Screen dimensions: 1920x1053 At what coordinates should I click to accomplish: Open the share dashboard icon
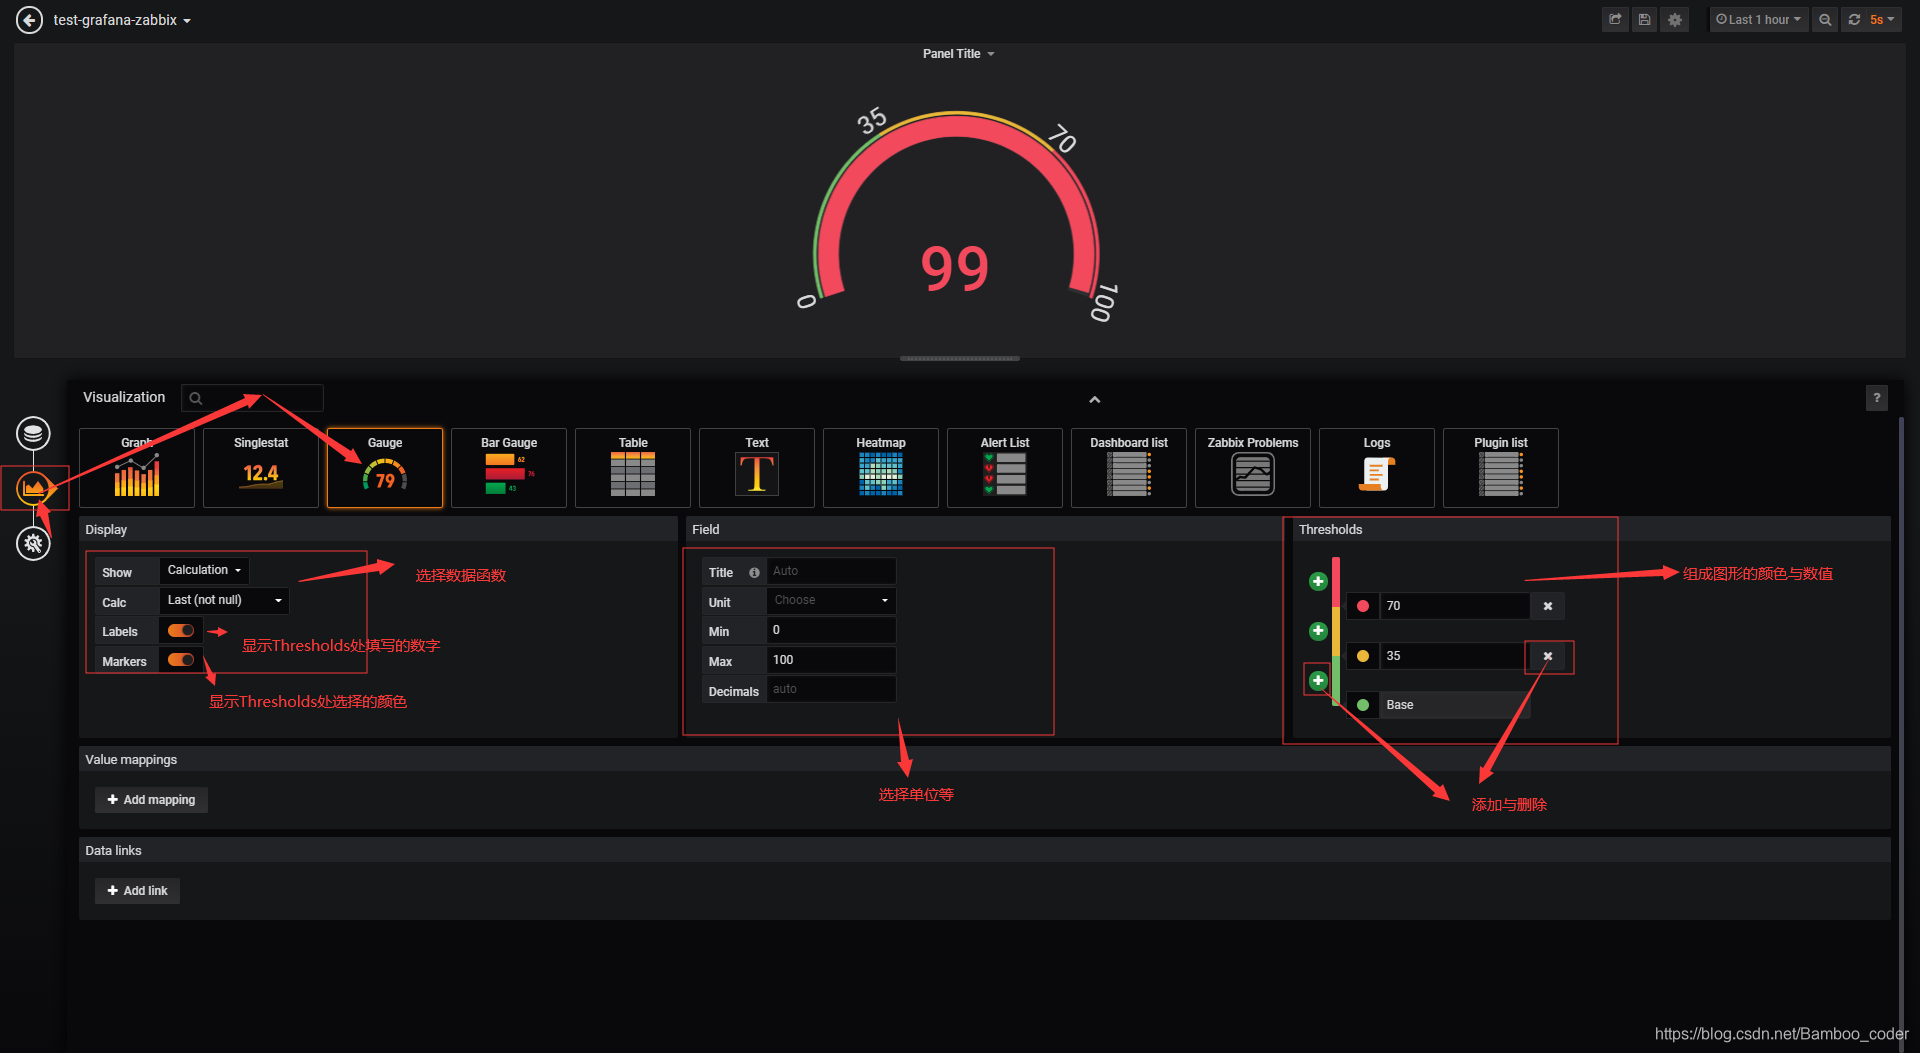[1615, 20]
